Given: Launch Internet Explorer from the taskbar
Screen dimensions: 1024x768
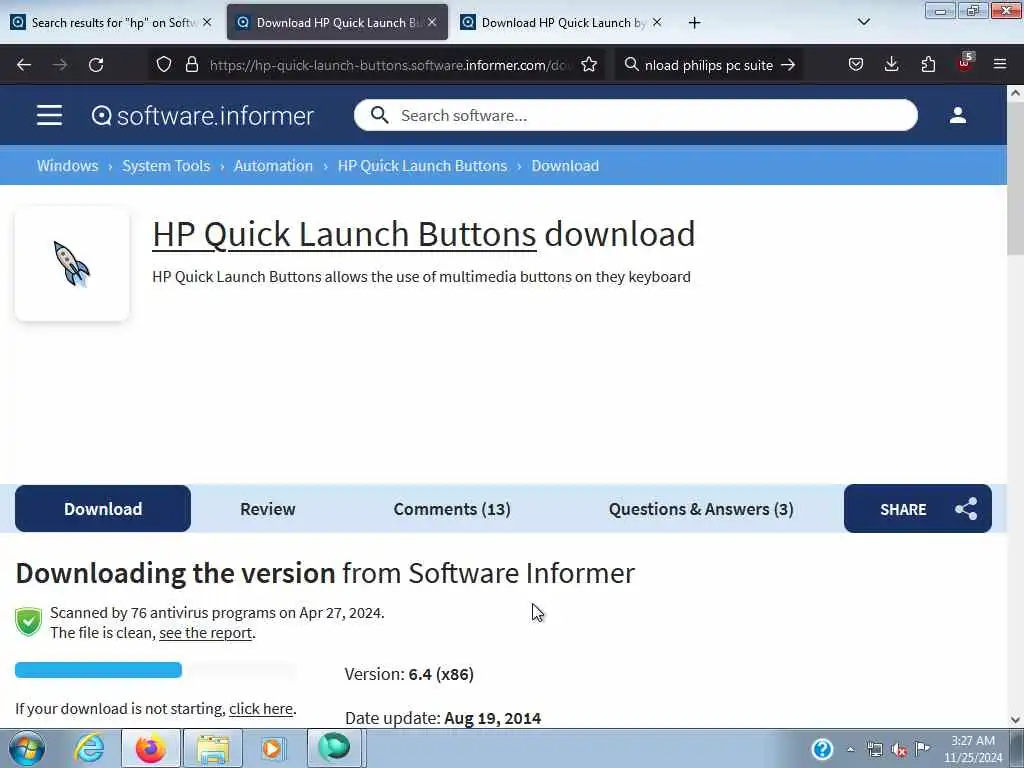Looking at the screenshot, I should (x=89, y=748).
